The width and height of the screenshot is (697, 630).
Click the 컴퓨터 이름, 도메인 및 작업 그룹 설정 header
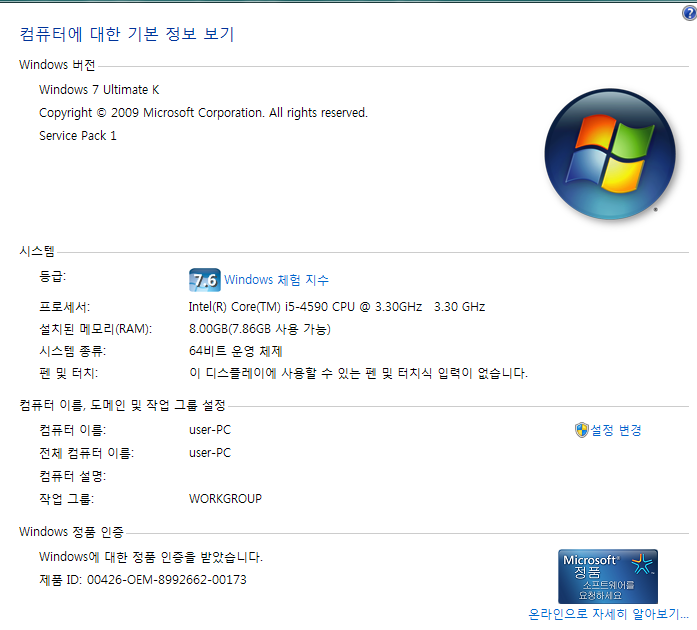tap(123, 405)
